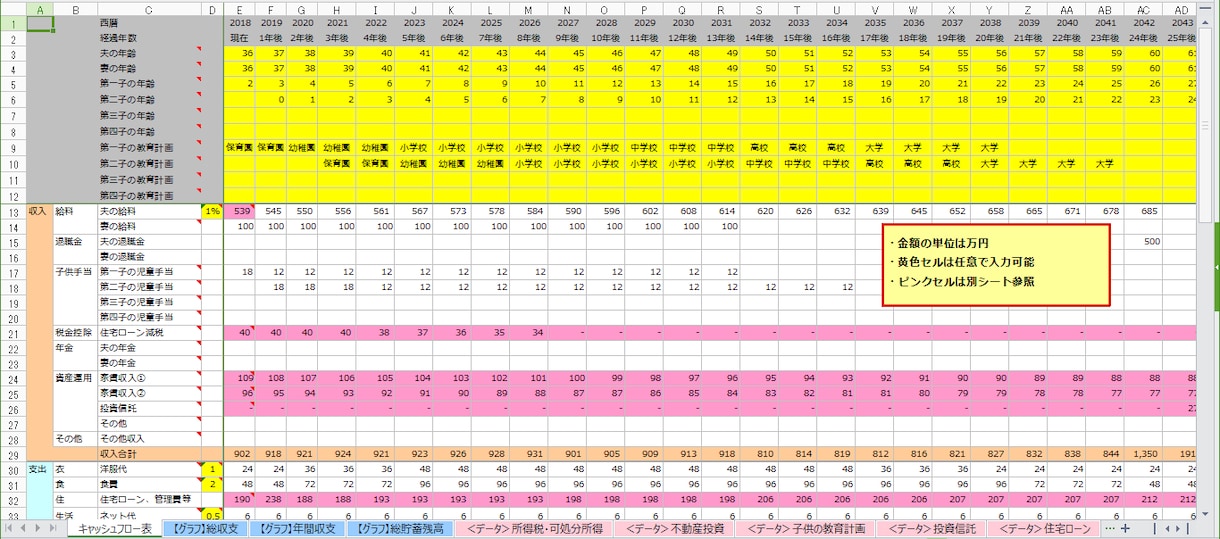This screenshot has height=539, width=1220.
Task: Select row 1 header
Action: (x=13, y=22)
